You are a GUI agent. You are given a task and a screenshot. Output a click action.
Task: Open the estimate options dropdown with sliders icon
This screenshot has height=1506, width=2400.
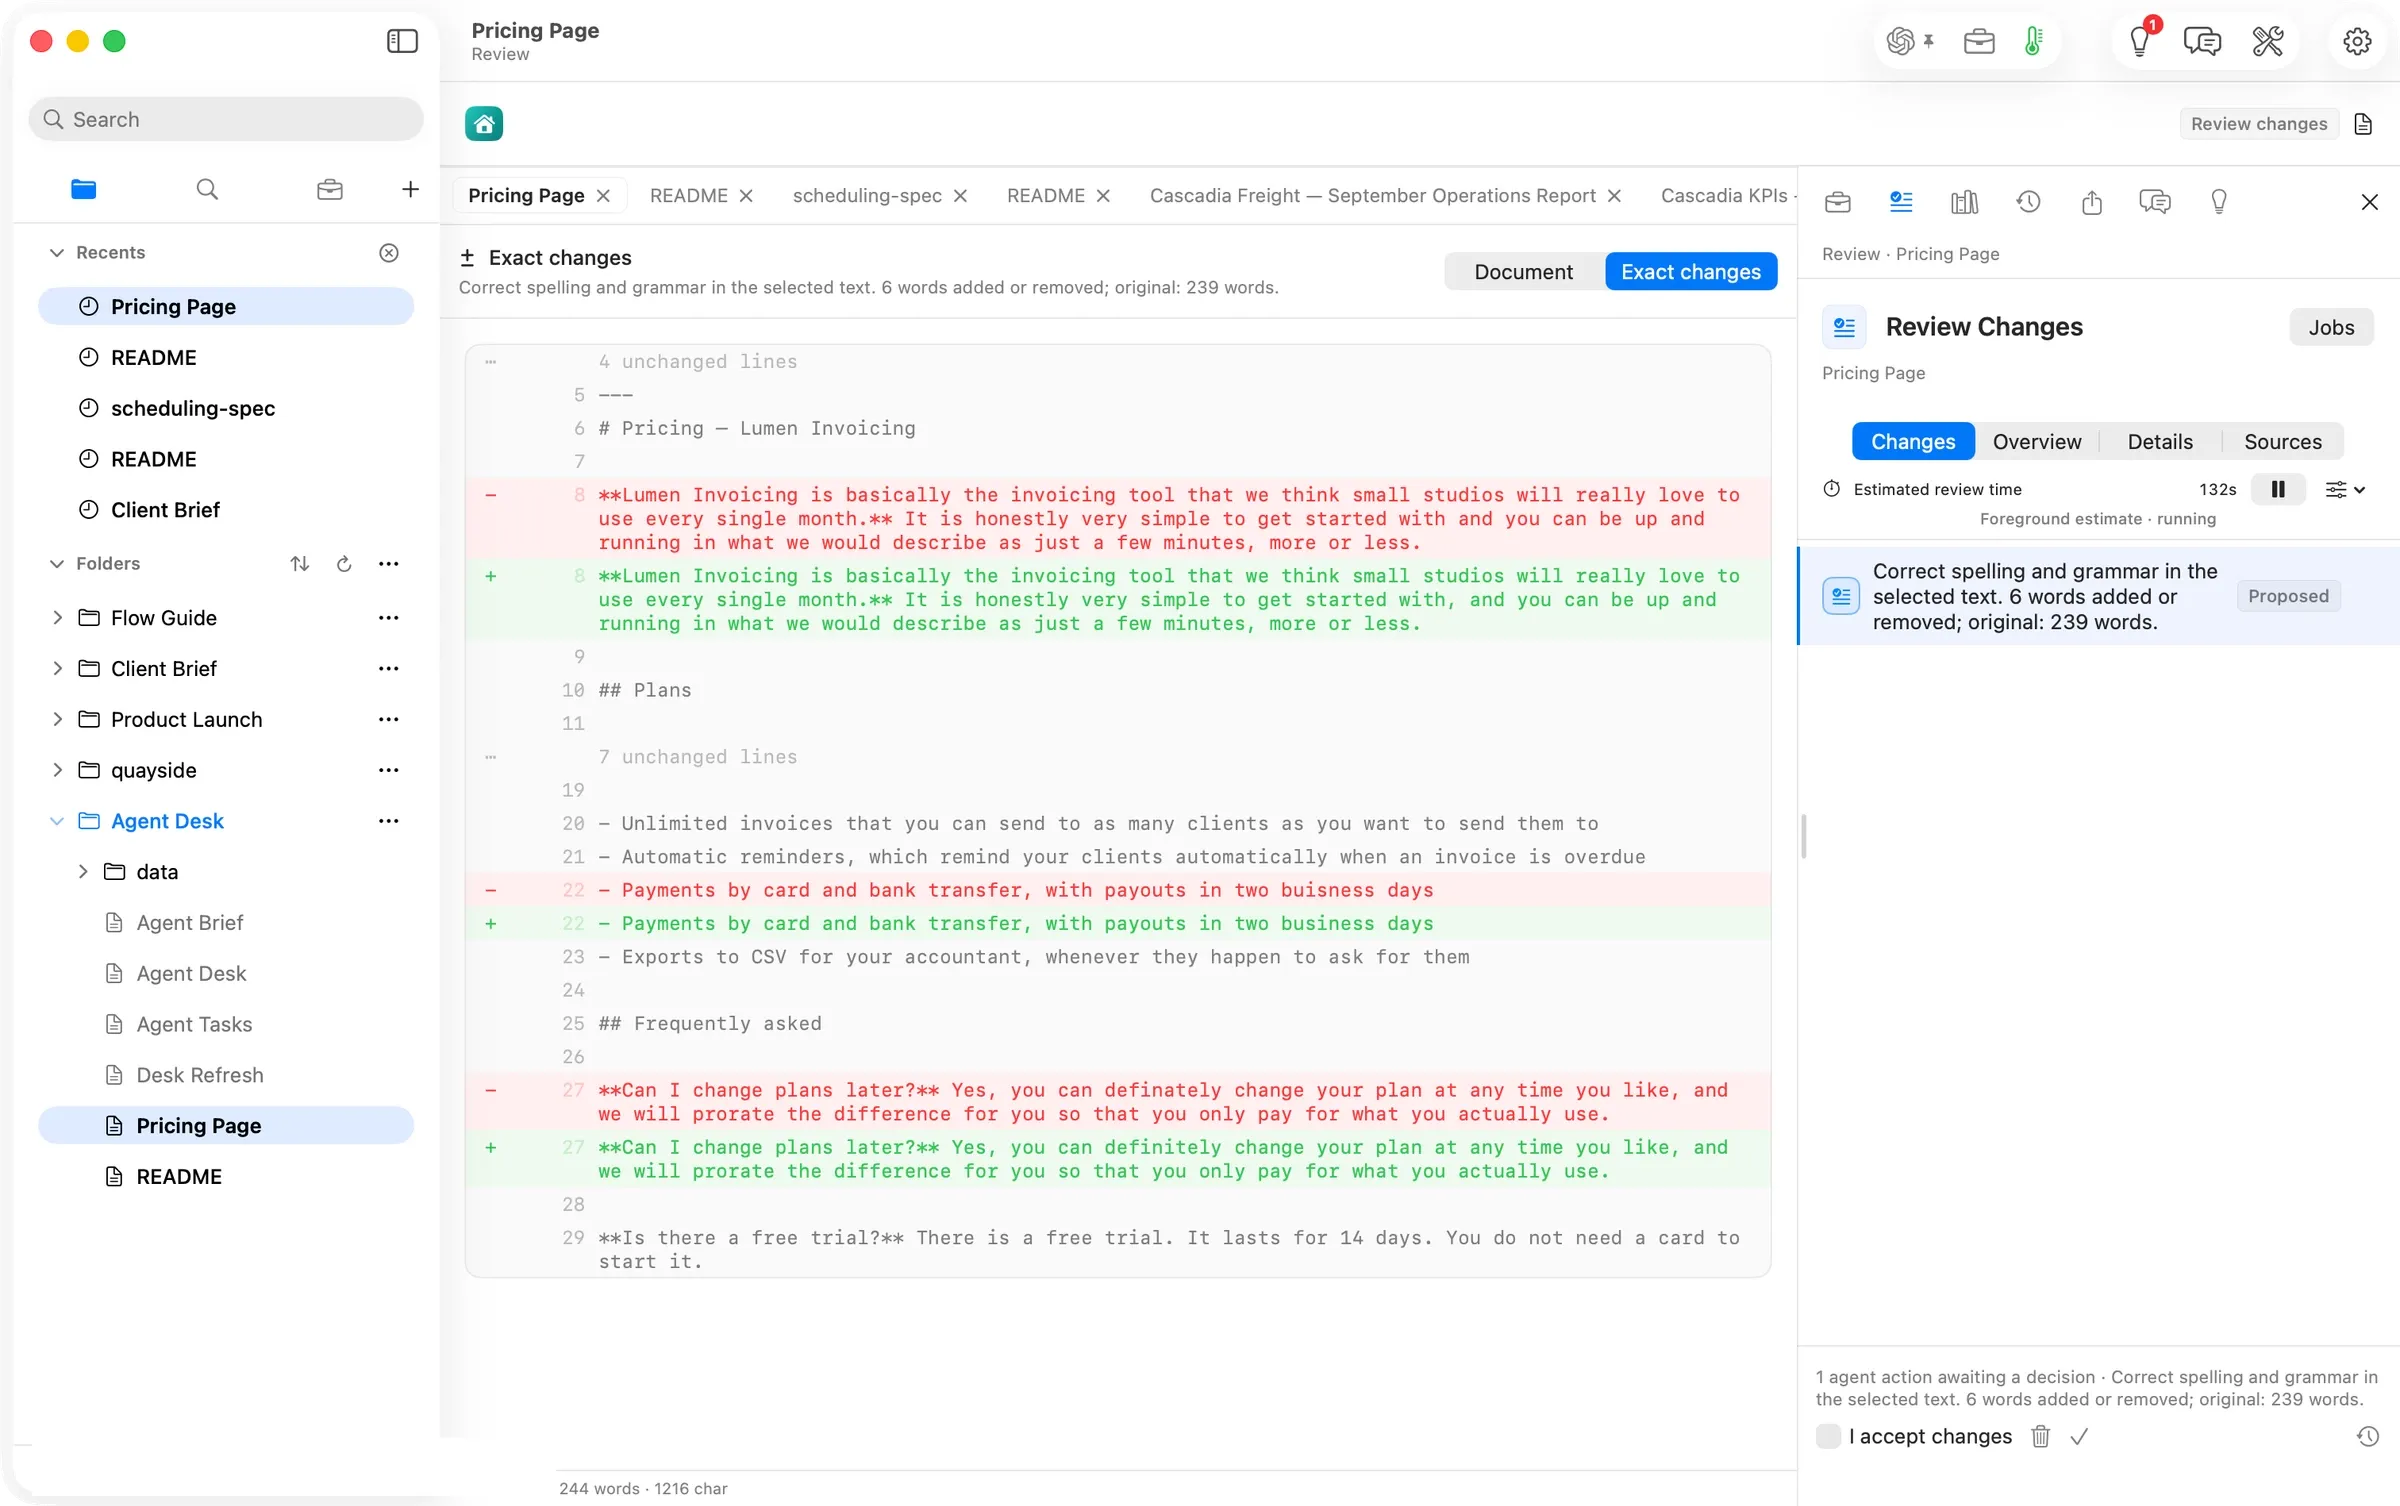[2344, 489]
